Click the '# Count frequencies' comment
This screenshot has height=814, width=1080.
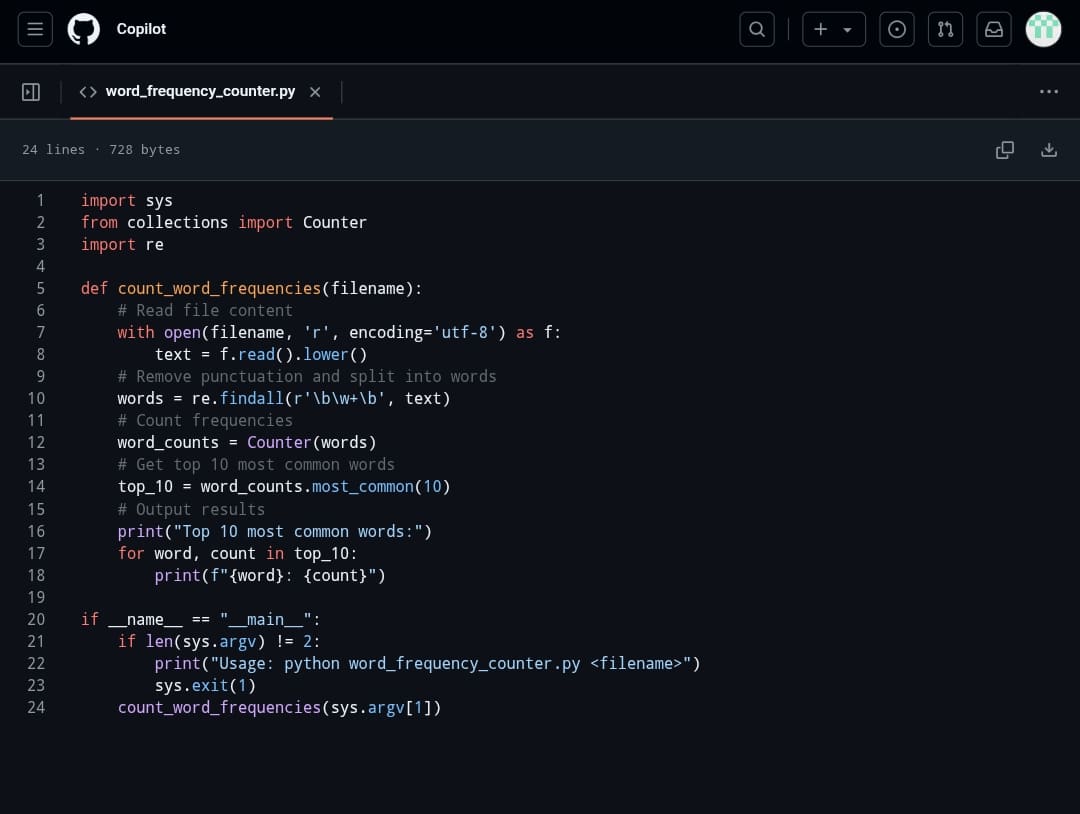205,421
